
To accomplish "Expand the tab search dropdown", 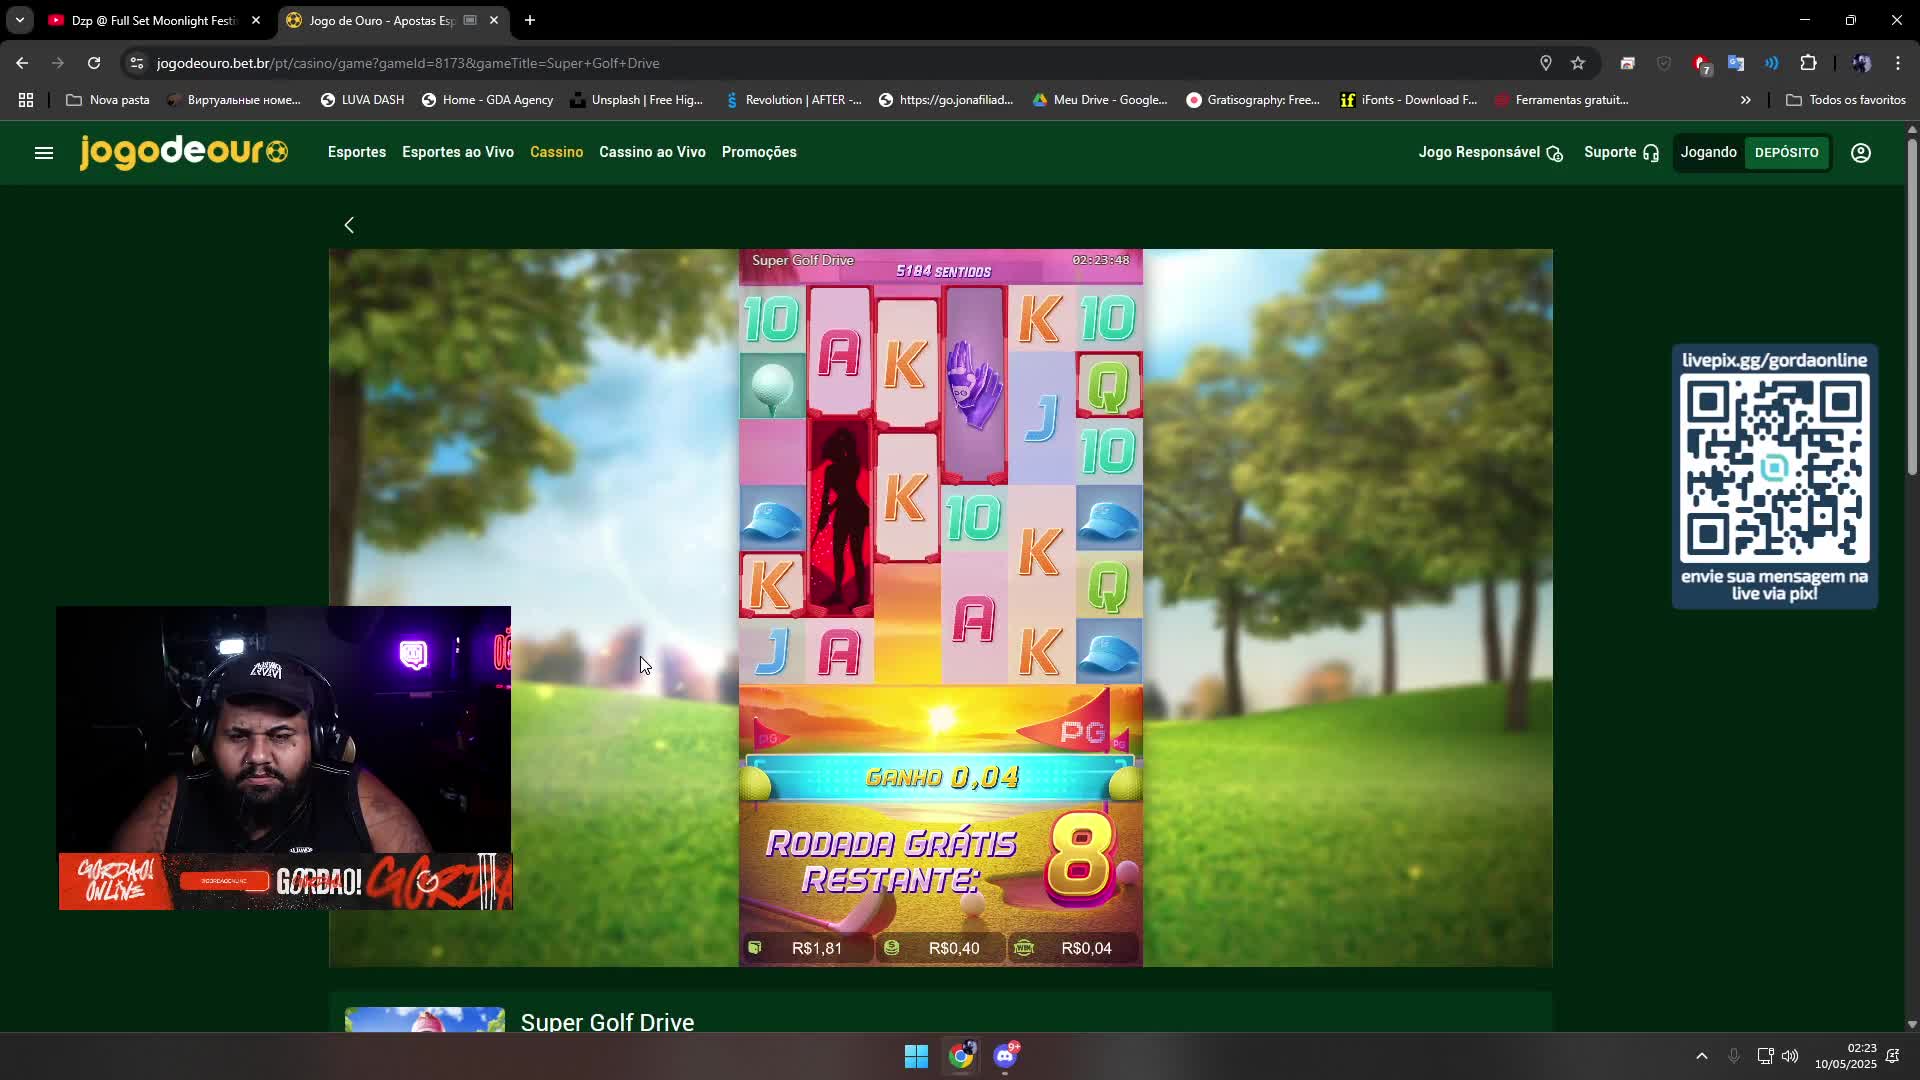I will 20,20.
